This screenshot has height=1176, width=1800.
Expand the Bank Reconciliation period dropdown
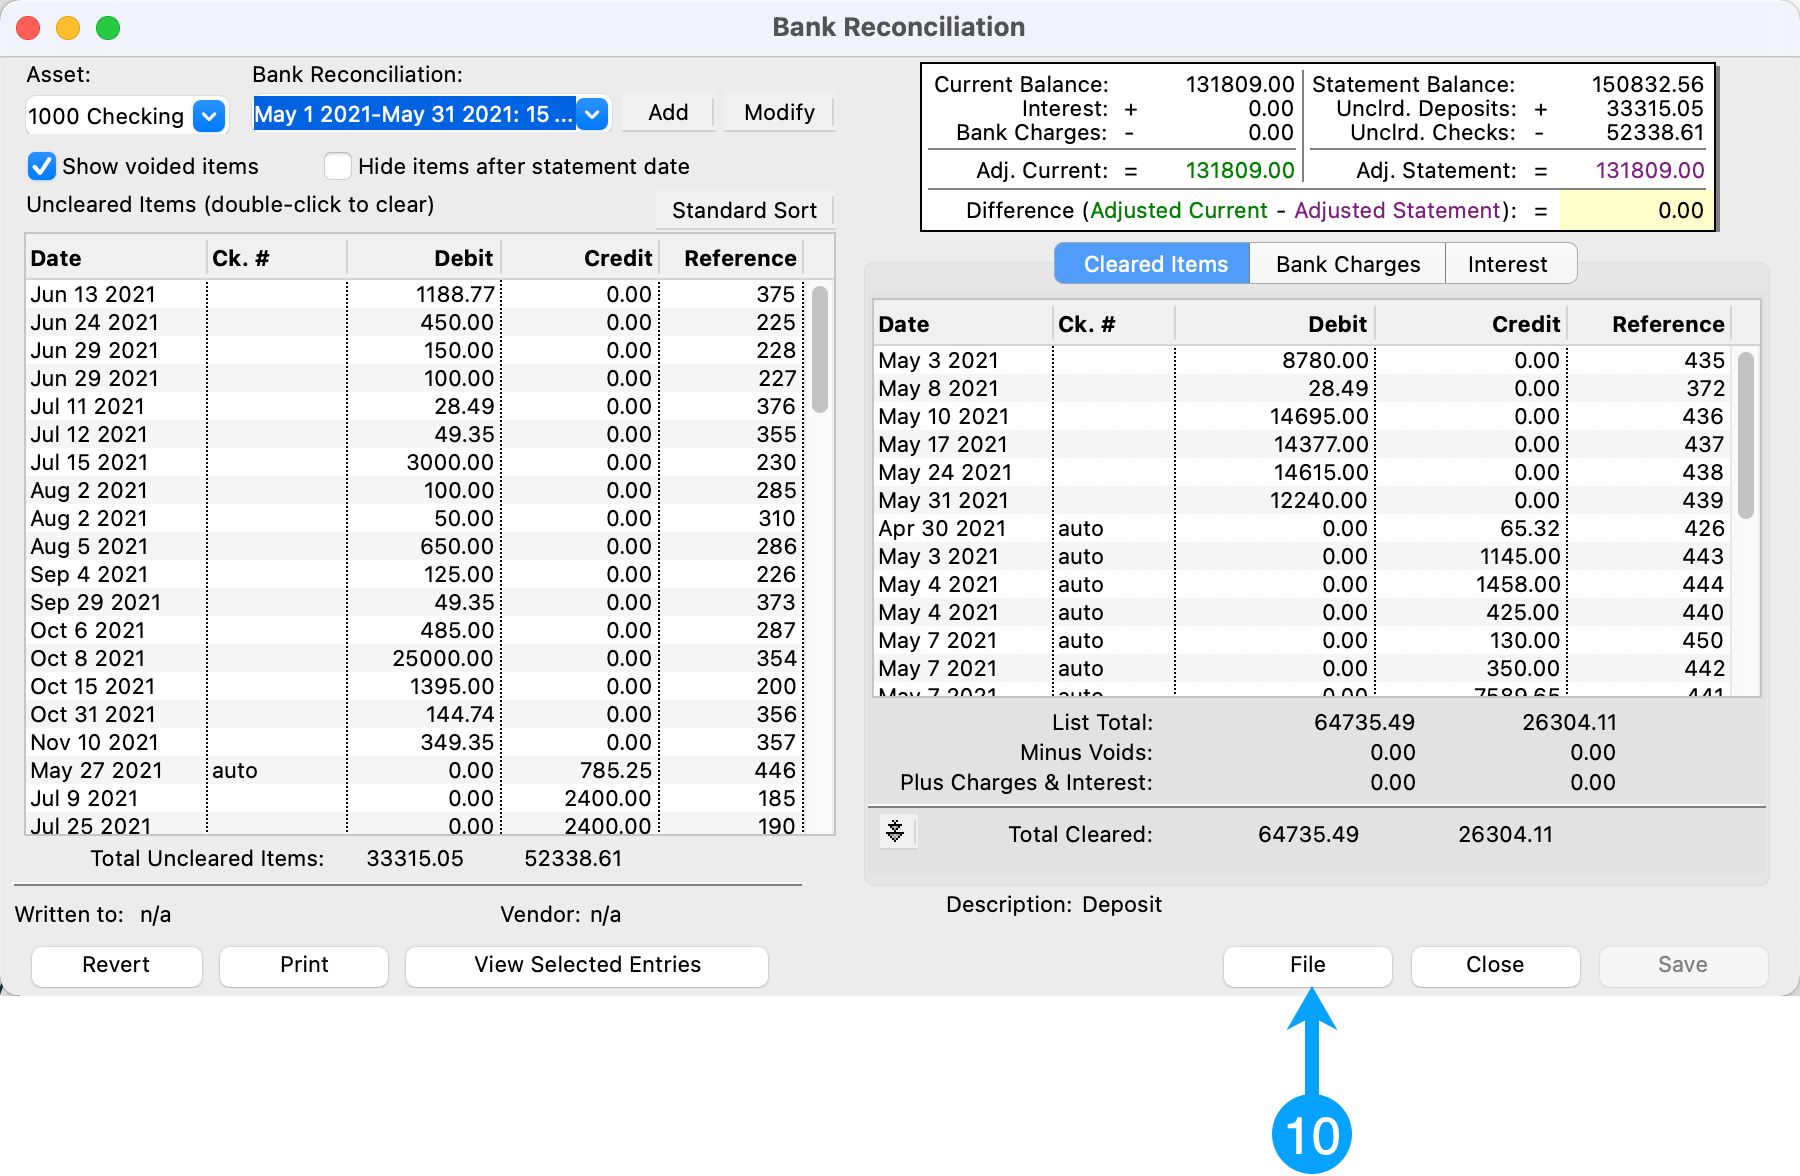[x=592, y=114]
